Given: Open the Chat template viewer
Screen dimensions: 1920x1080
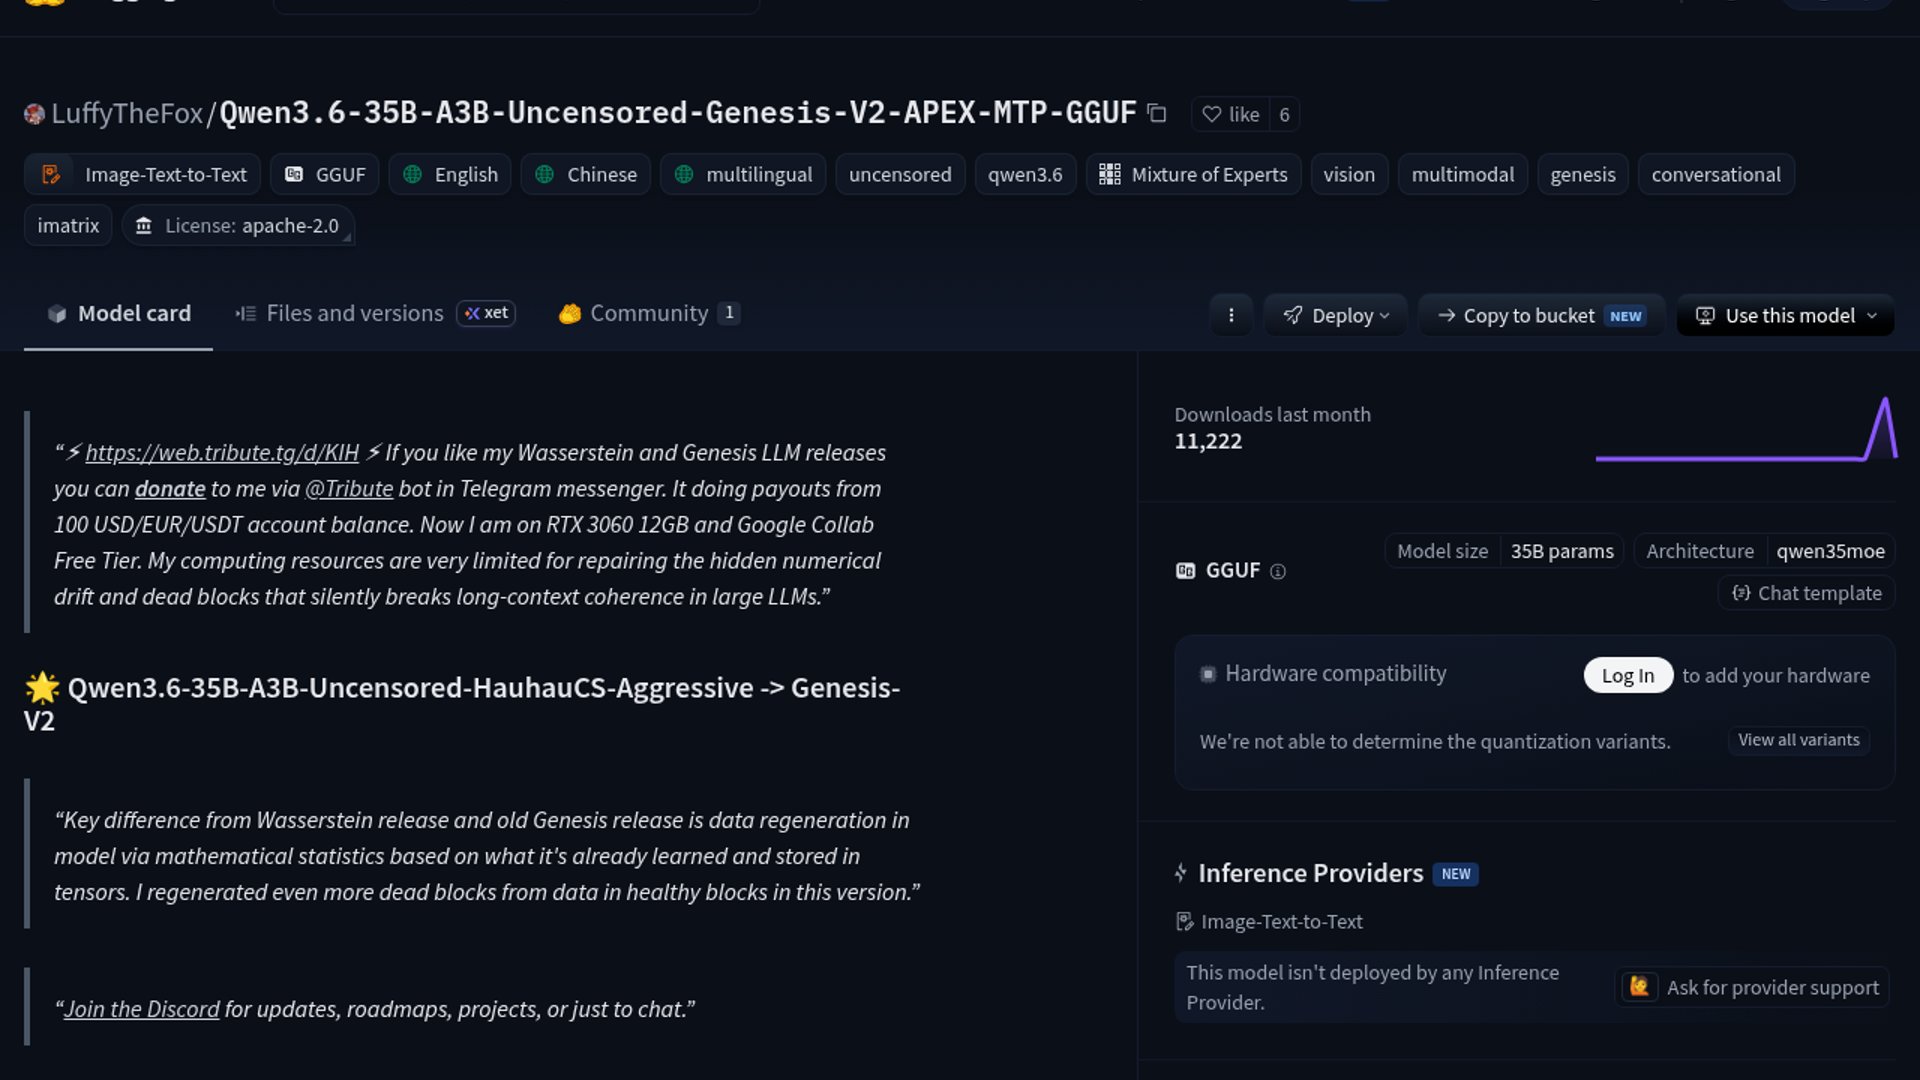Looking at the screenshot, I should click(x=1807, y=593).
